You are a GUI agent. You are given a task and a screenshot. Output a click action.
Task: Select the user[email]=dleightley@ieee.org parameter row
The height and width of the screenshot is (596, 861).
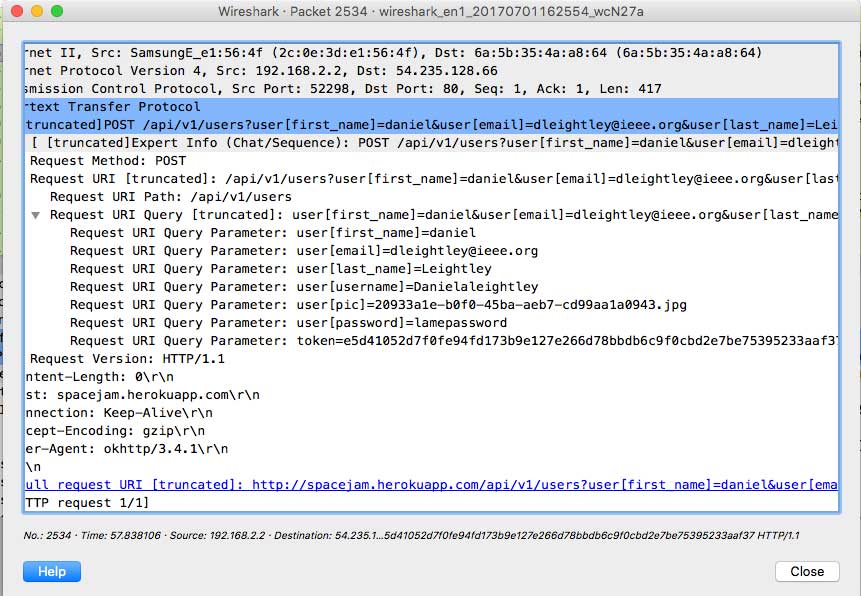[432, 251]
